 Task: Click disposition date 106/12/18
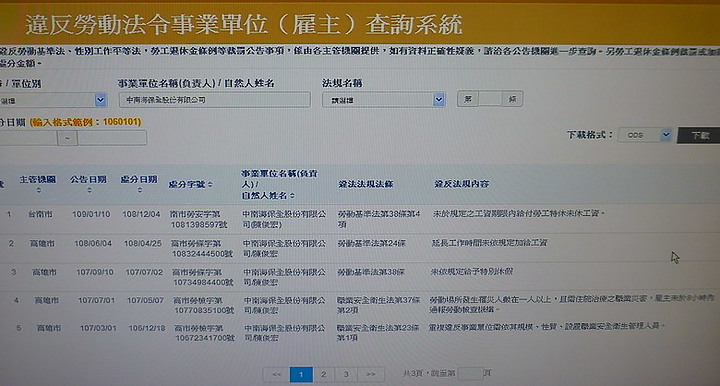[x=146, y=328]
